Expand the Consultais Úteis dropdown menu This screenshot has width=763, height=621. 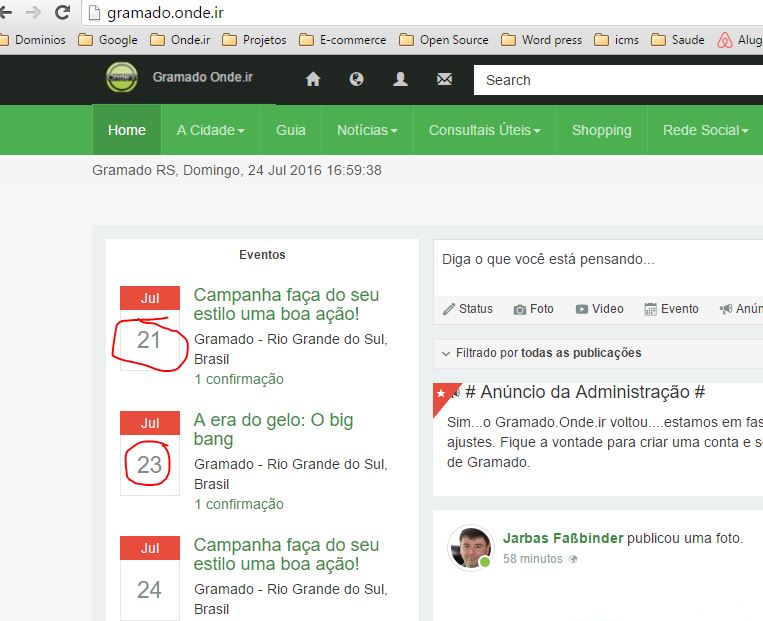(x=485, y=130)
